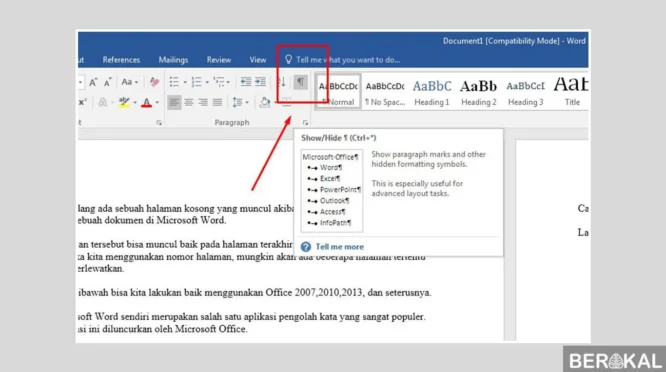The width and height of the screenshot is (666, 372).
Task: Click the Increase Font Size icon
Action: pyautogui.click(x=93, y=82)
